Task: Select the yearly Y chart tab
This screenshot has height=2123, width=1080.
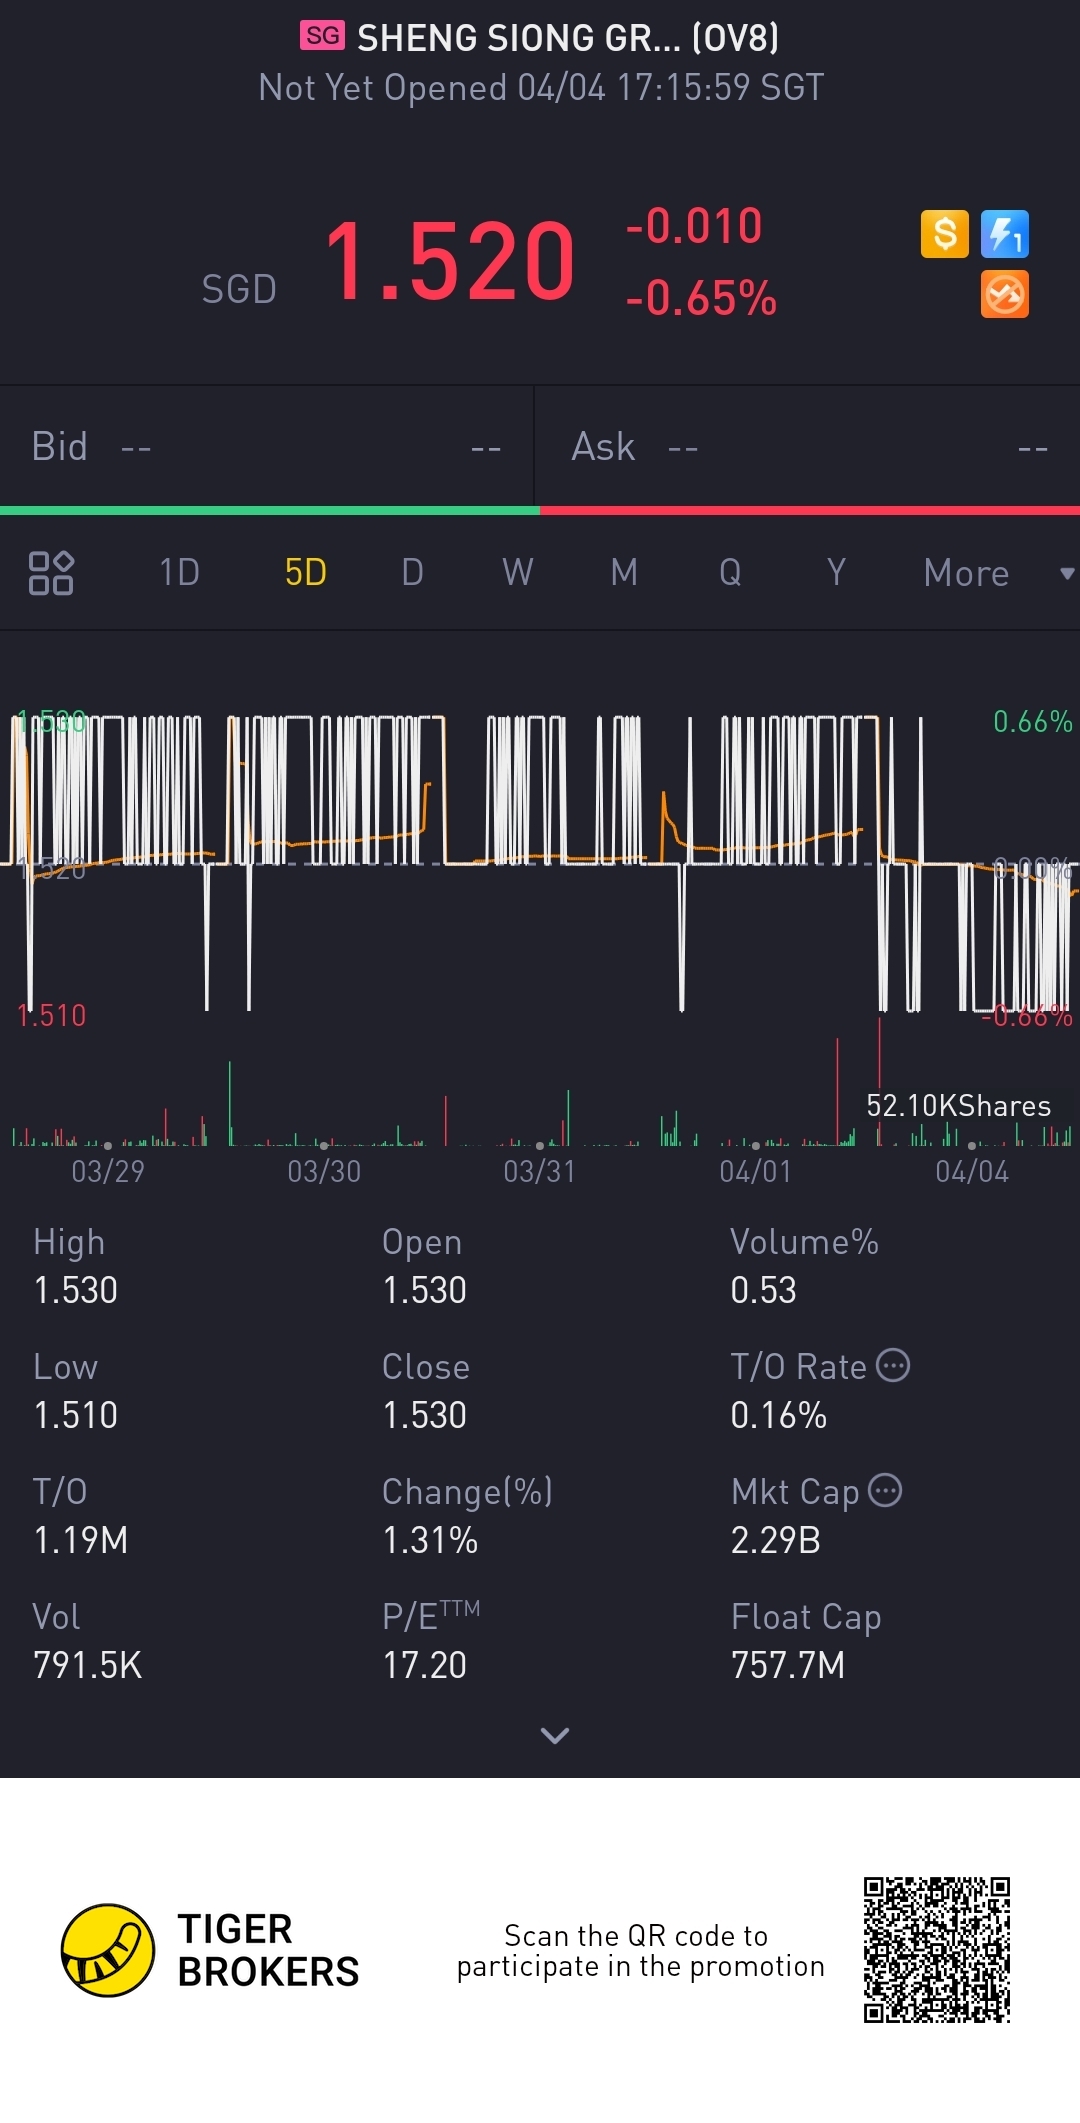Action: tap(836, 573)
